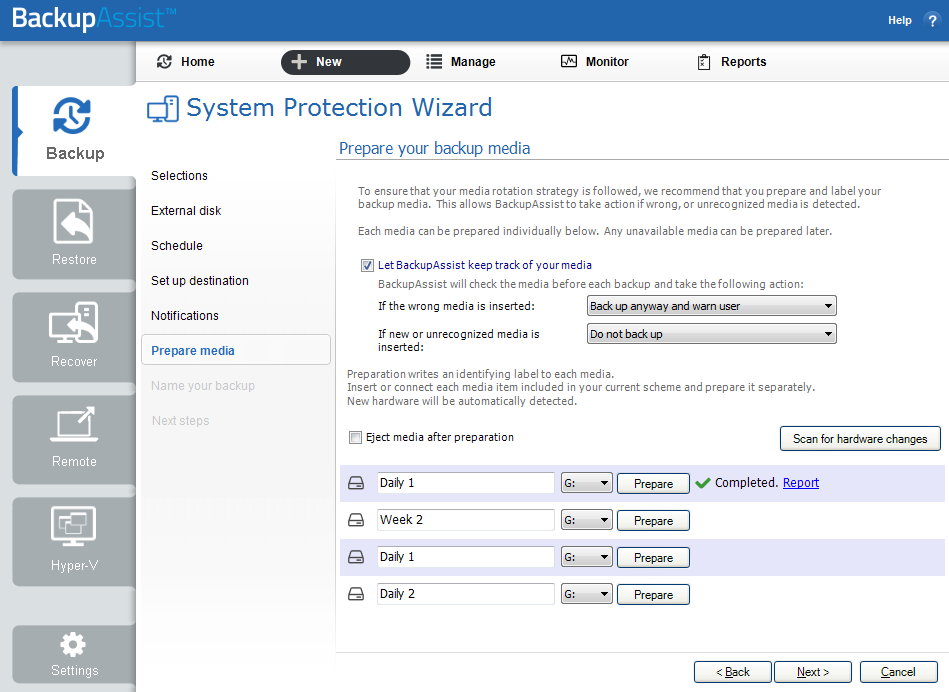Click the drive icon beside Daily 2
Screen dimensions: 949x692
pos(356,594)
